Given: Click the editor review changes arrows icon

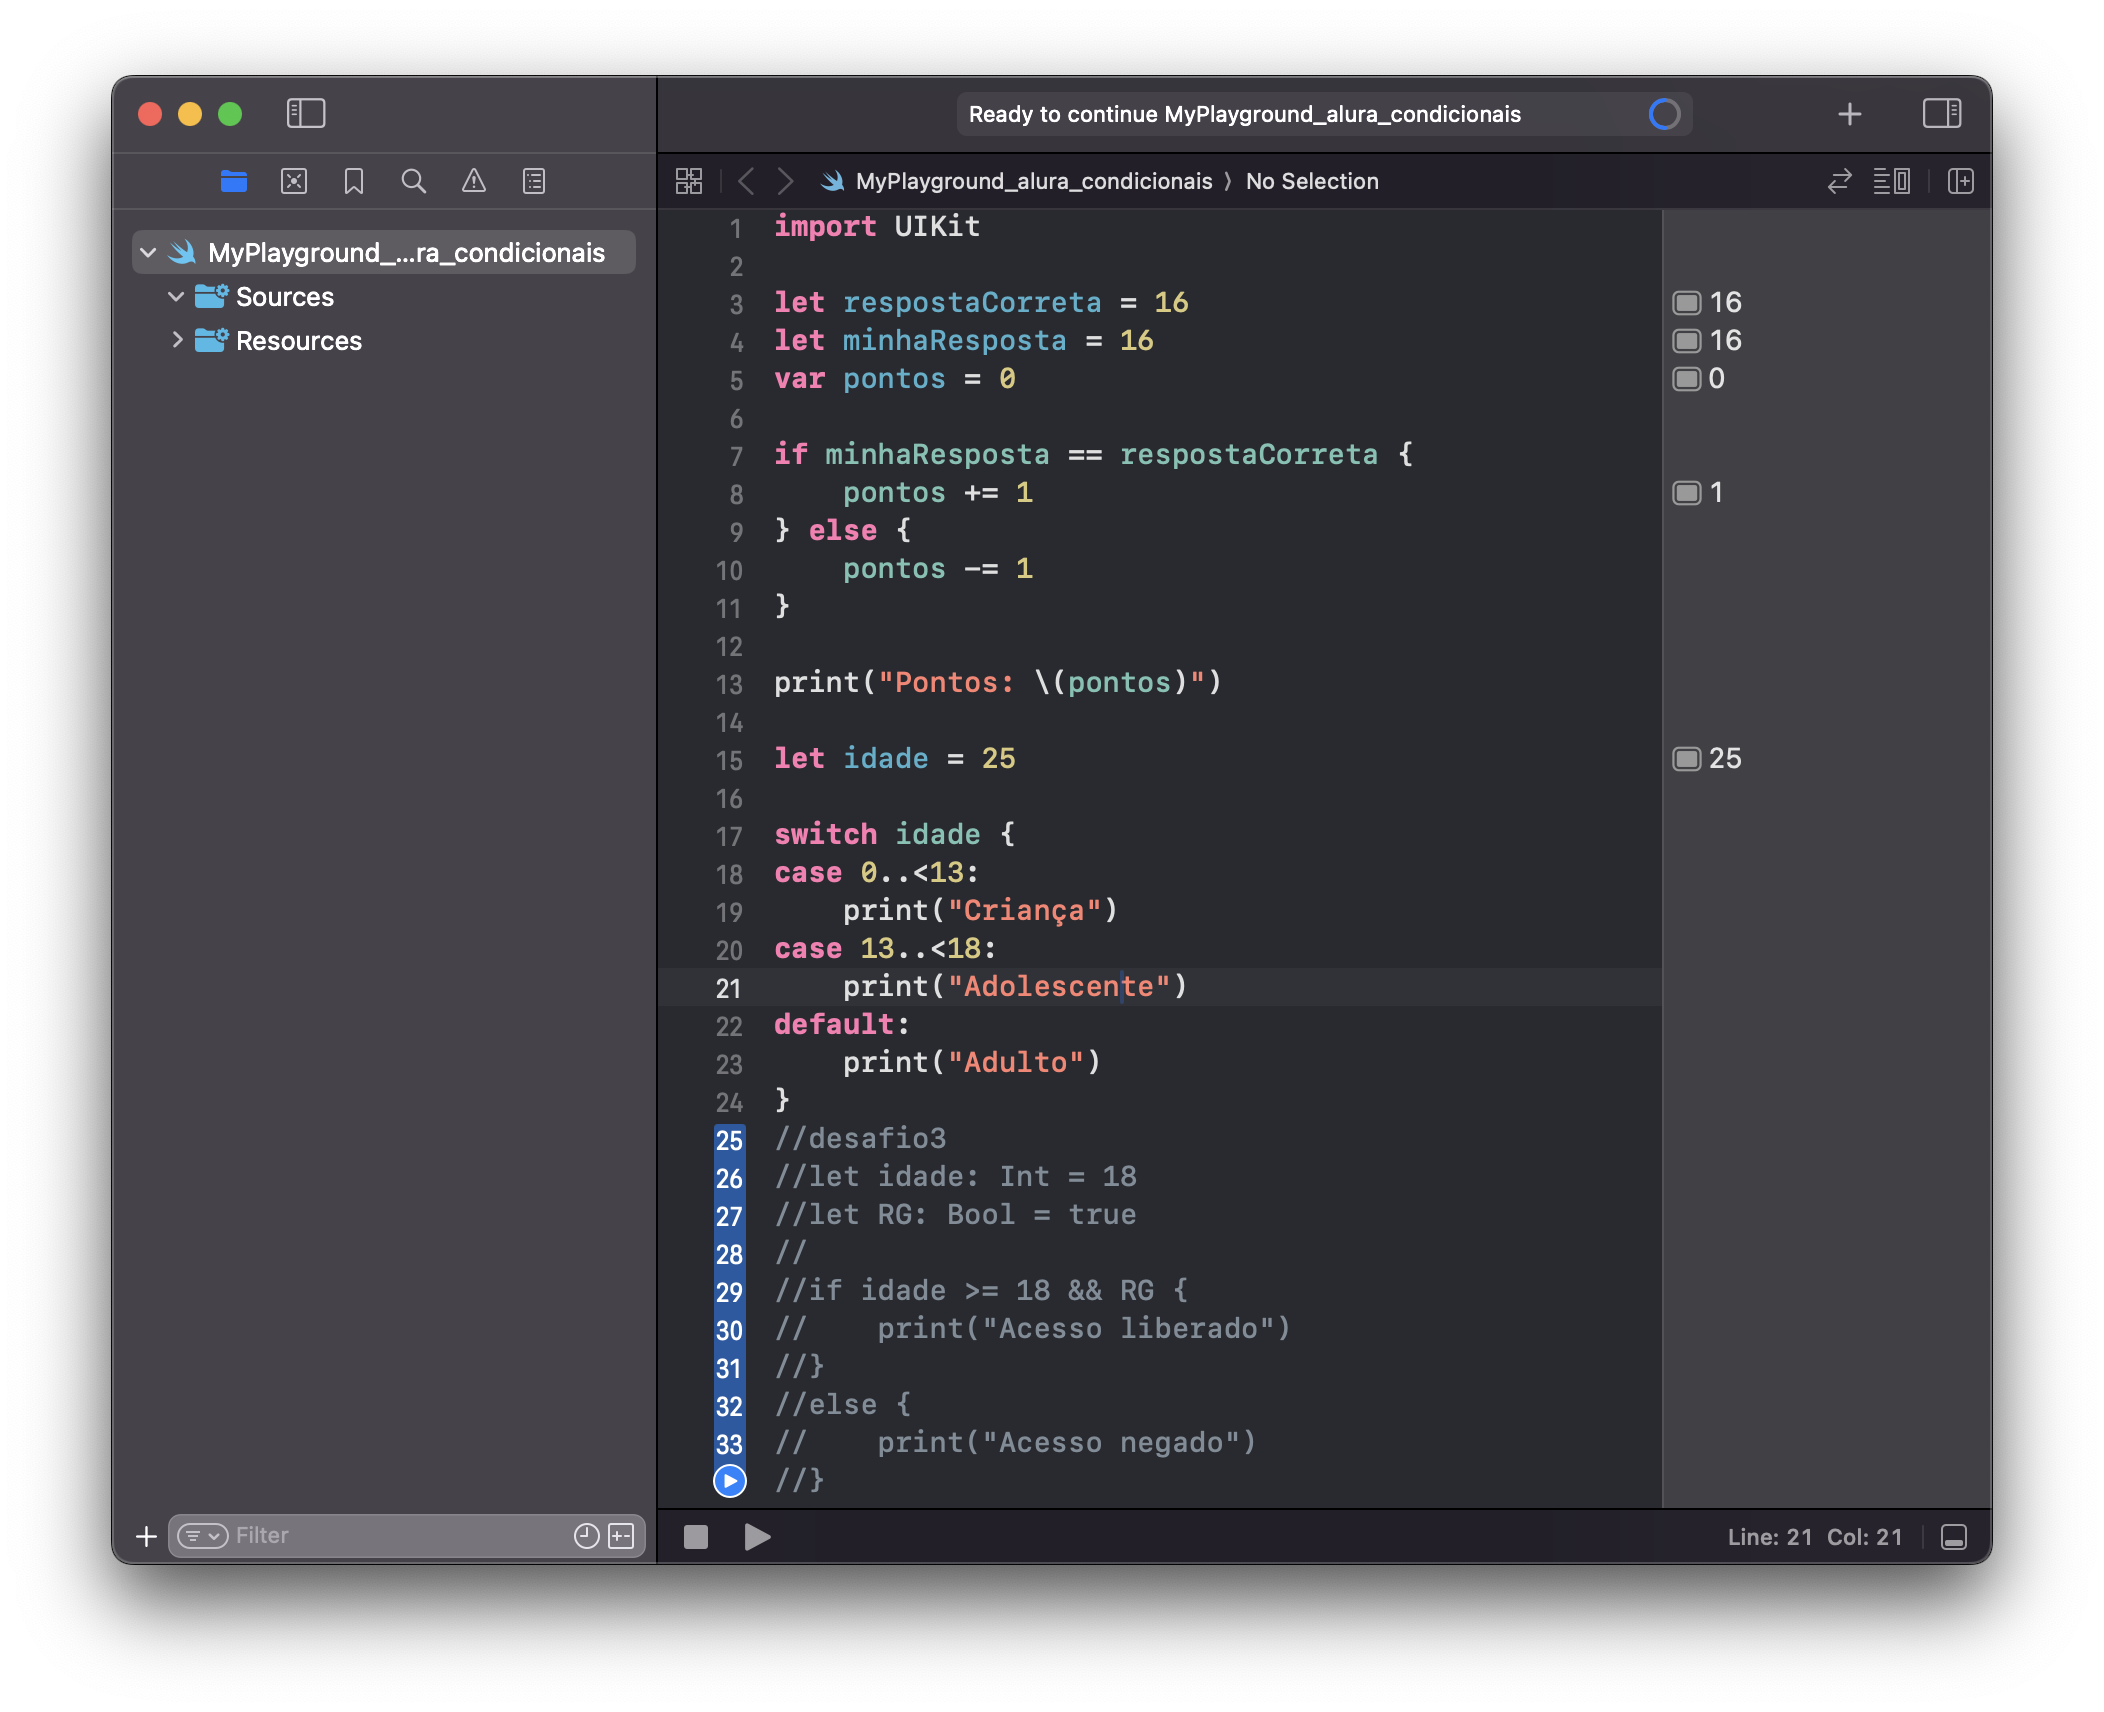Looking at the screenshot, I should point(1840,181).
